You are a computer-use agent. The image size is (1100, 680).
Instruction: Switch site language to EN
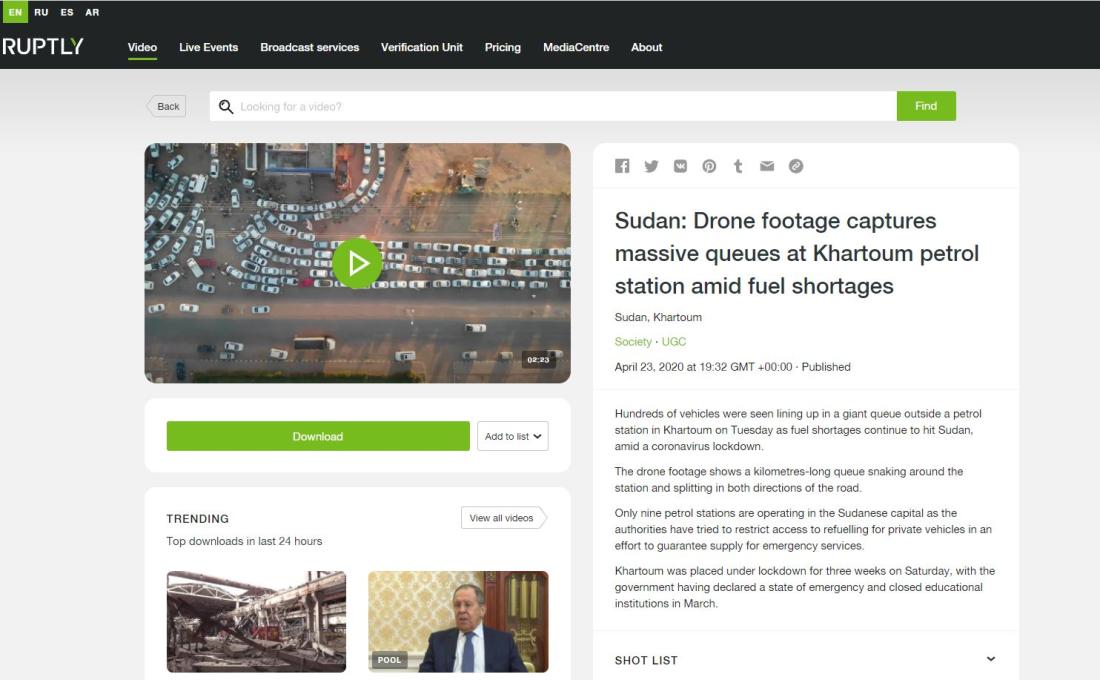[15, 12]
